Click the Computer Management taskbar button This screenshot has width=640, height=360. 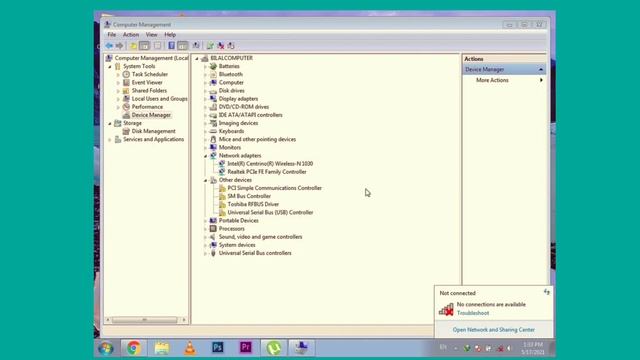point(302,348)
